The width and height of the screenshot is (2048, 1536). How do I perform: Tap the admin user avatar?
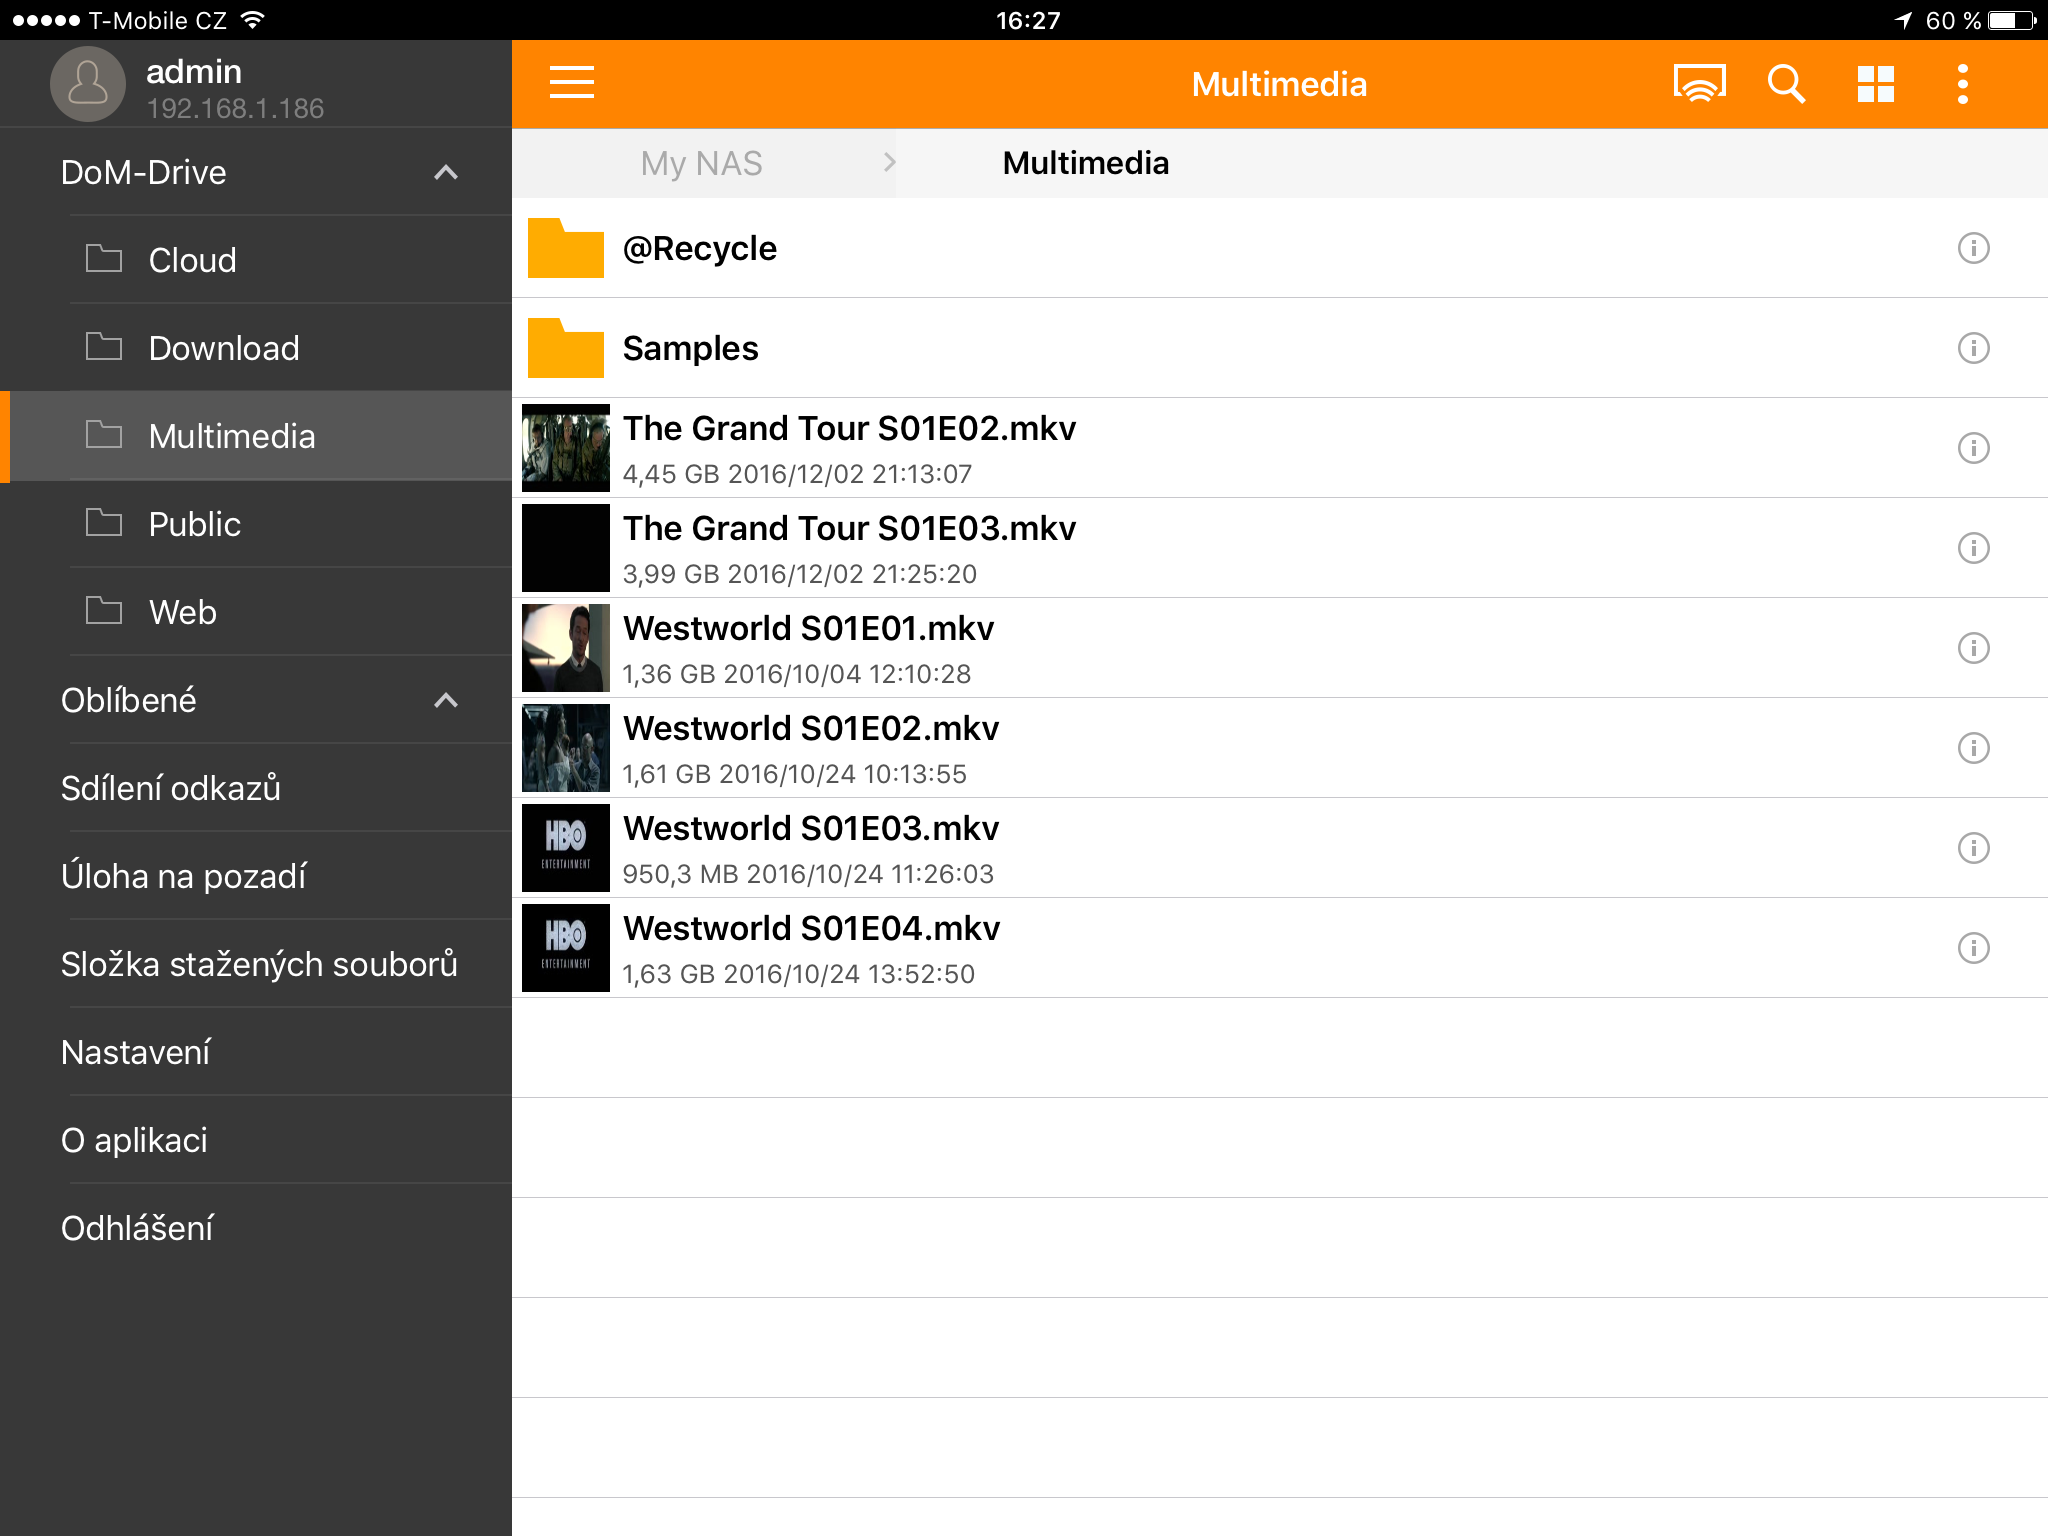click(x=88, y=84)
